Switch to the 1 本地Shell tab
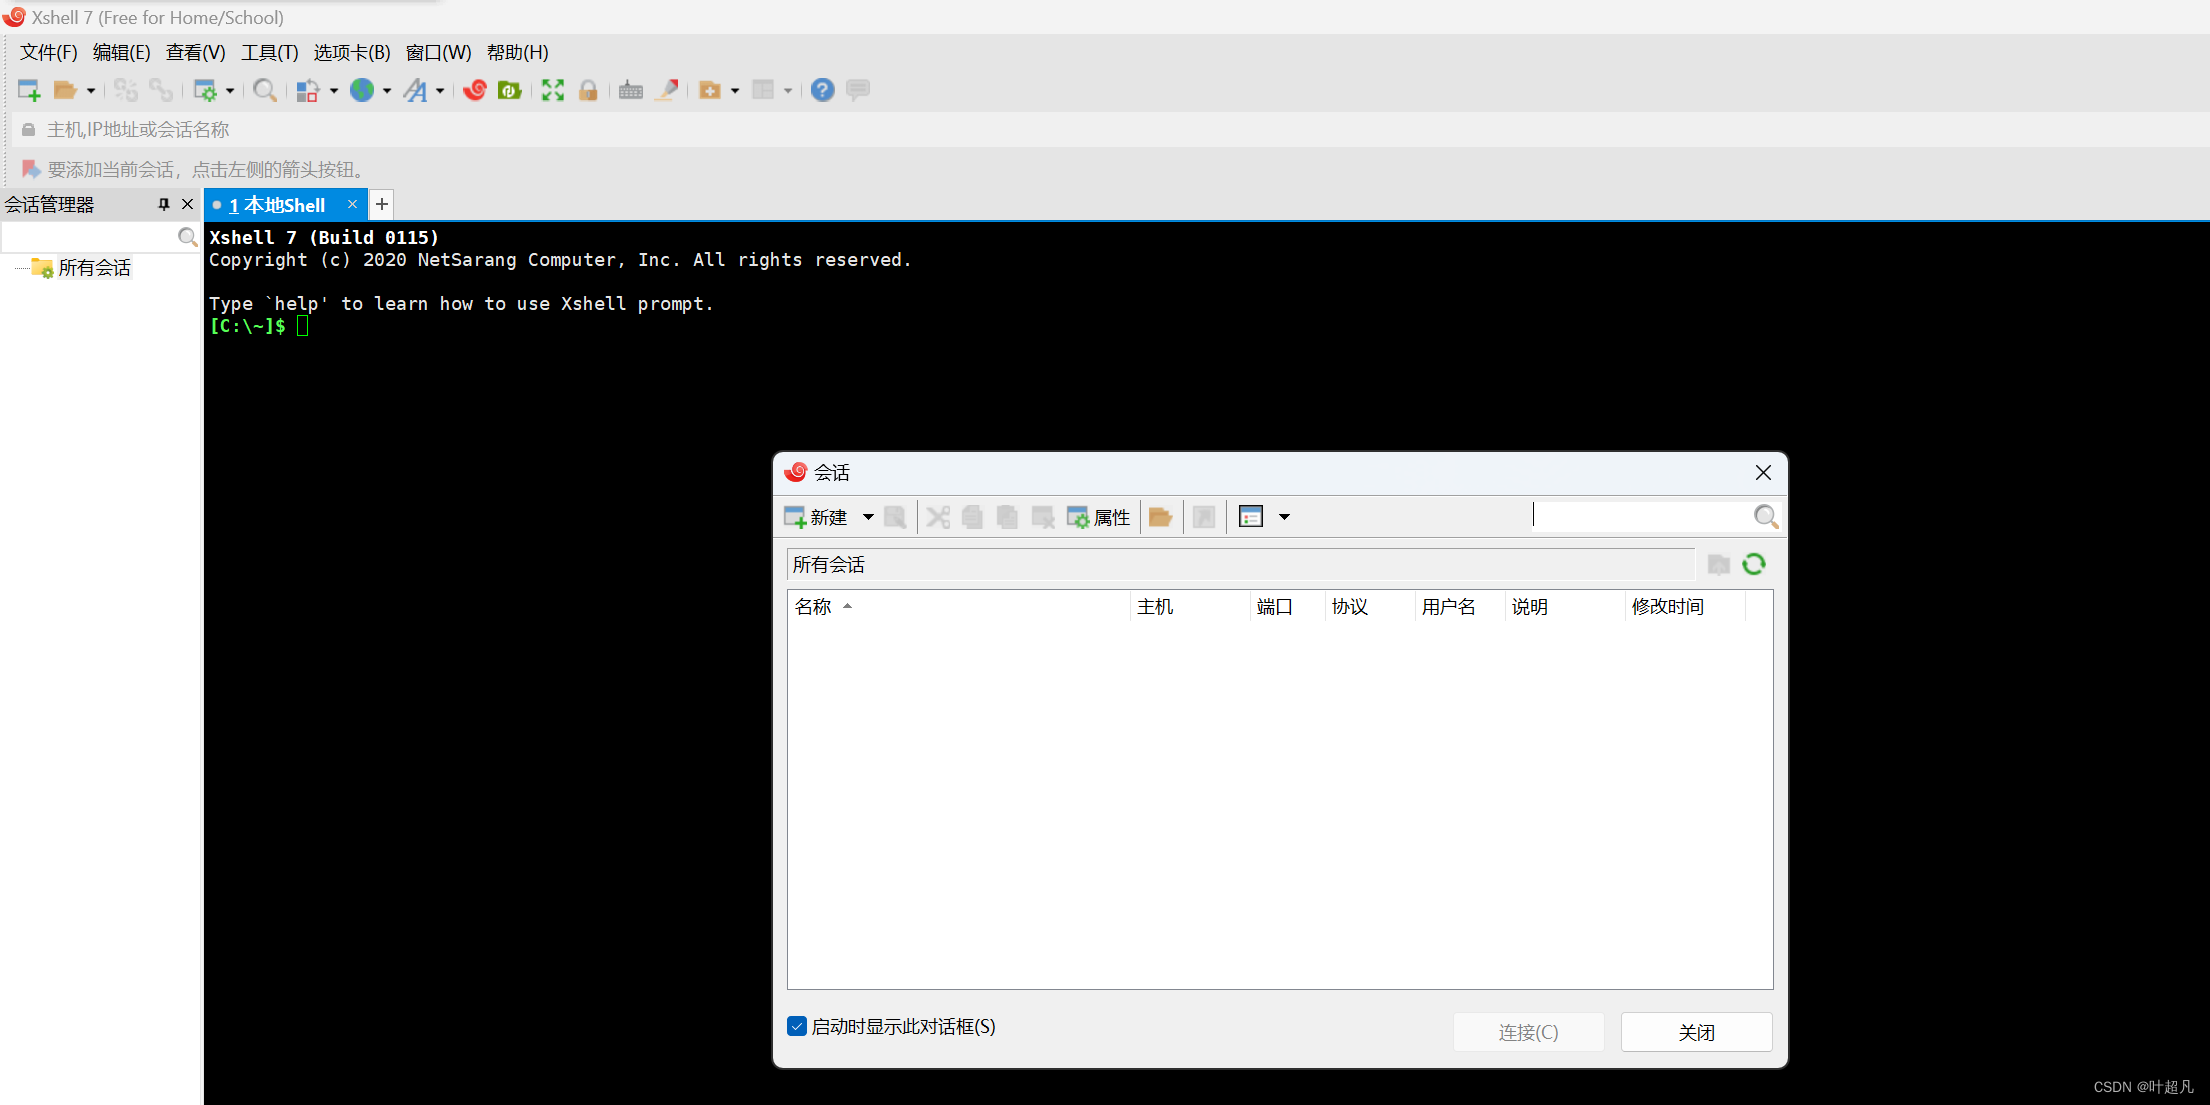The width and height of the screenshot is (2210, 1105). [277, 205]
